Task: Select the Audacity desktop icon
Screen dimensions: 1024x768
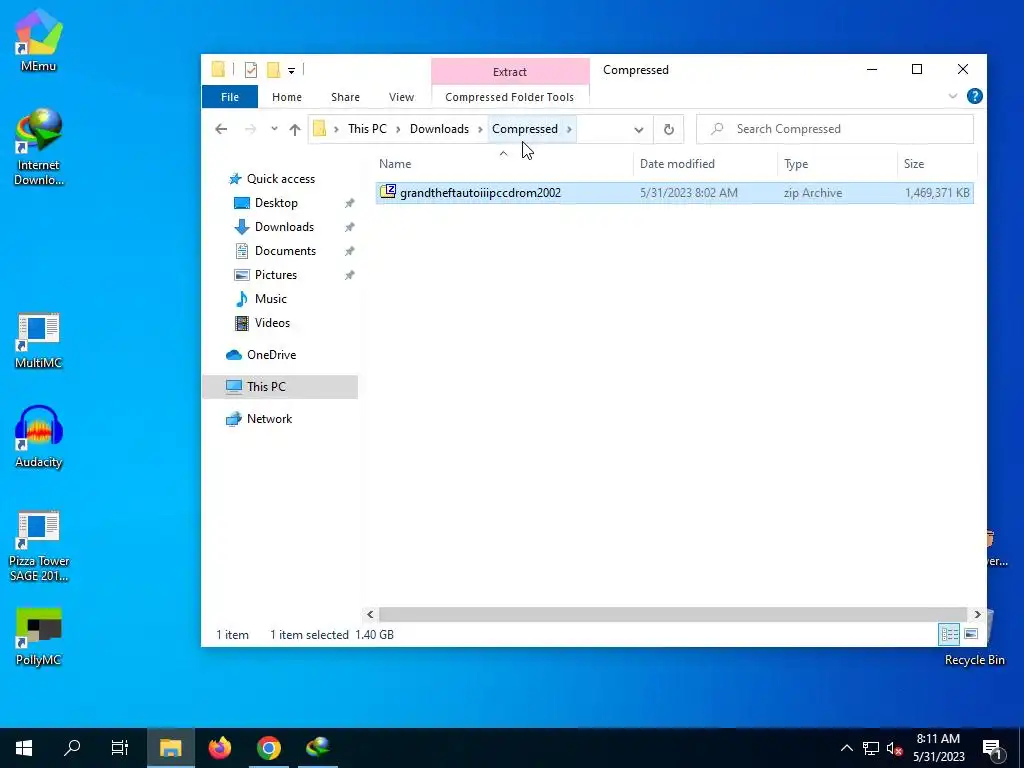Action: (39, 437)
